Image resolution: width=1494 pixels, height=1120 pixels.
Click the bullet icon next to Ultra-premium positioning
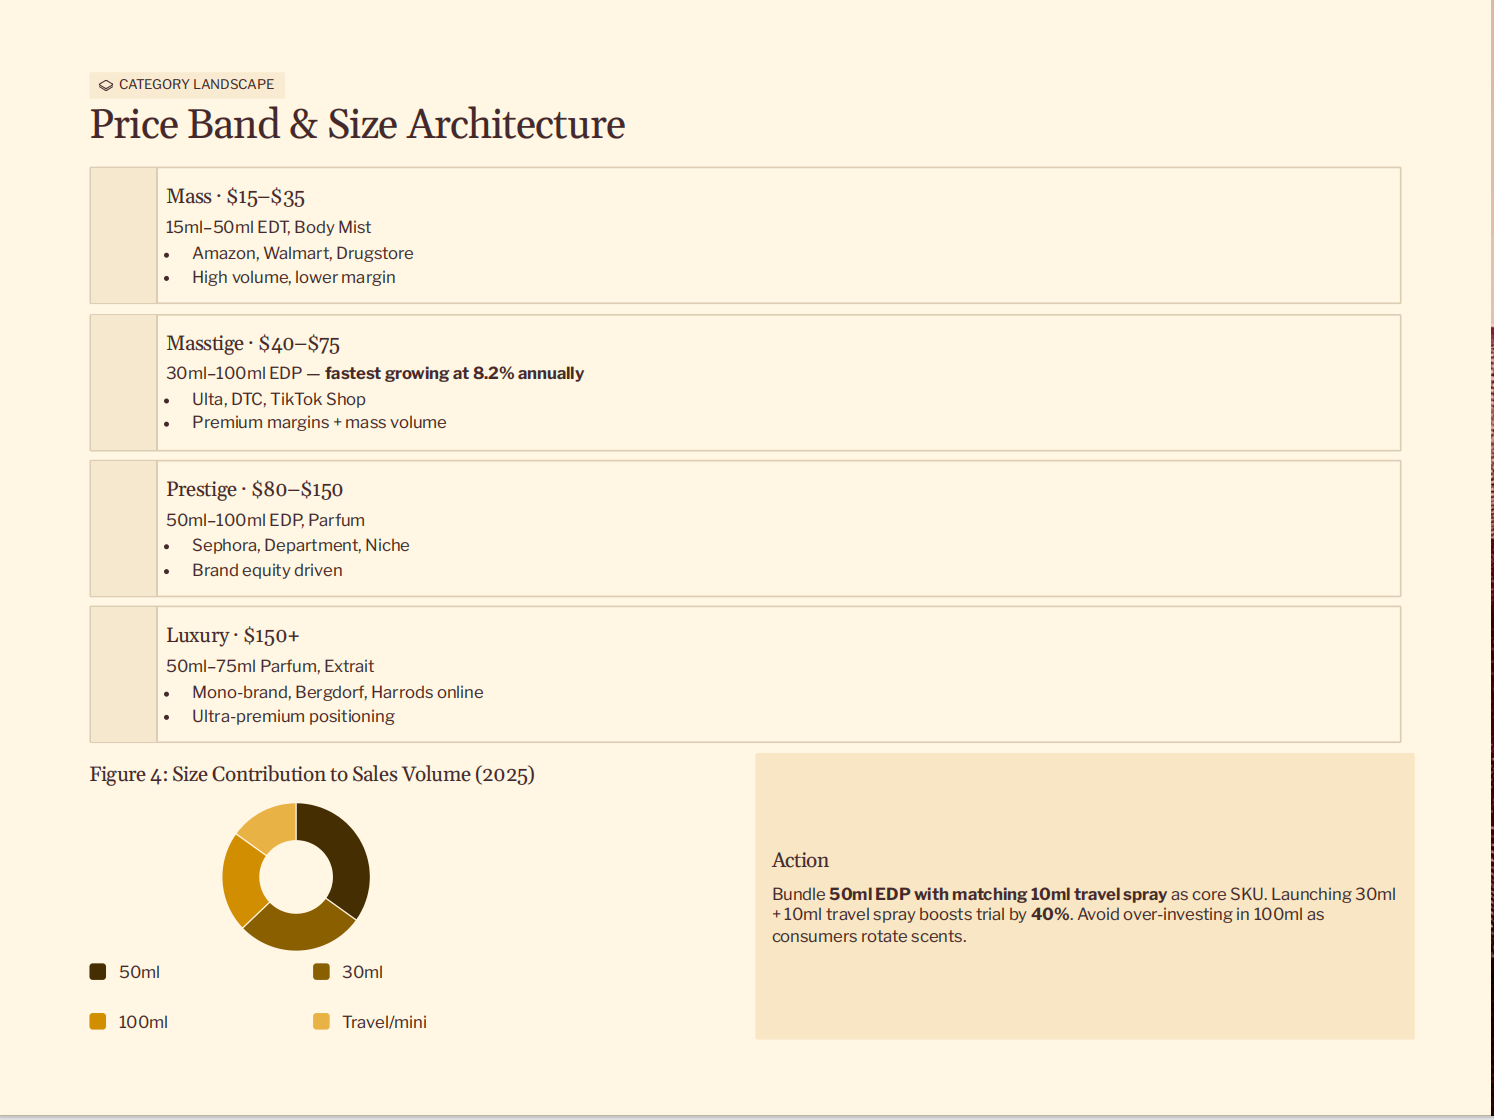click(x=168, y=718)
